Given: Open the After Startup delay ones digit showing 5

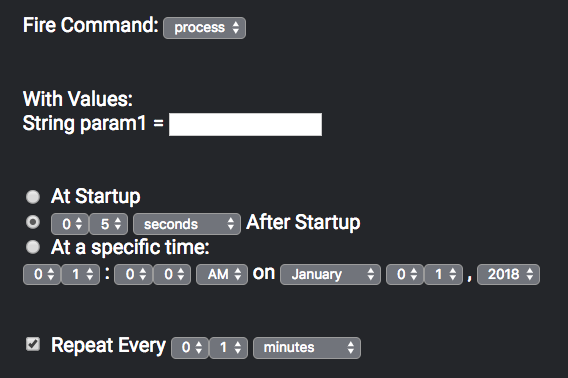Looking at the screenshot, I should 109,224.
